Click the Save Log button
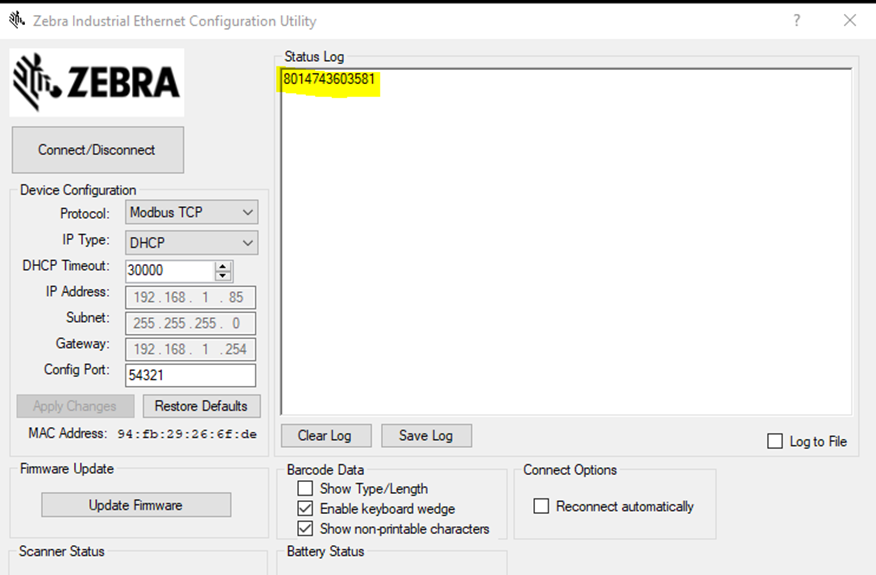 click(426, 436)
